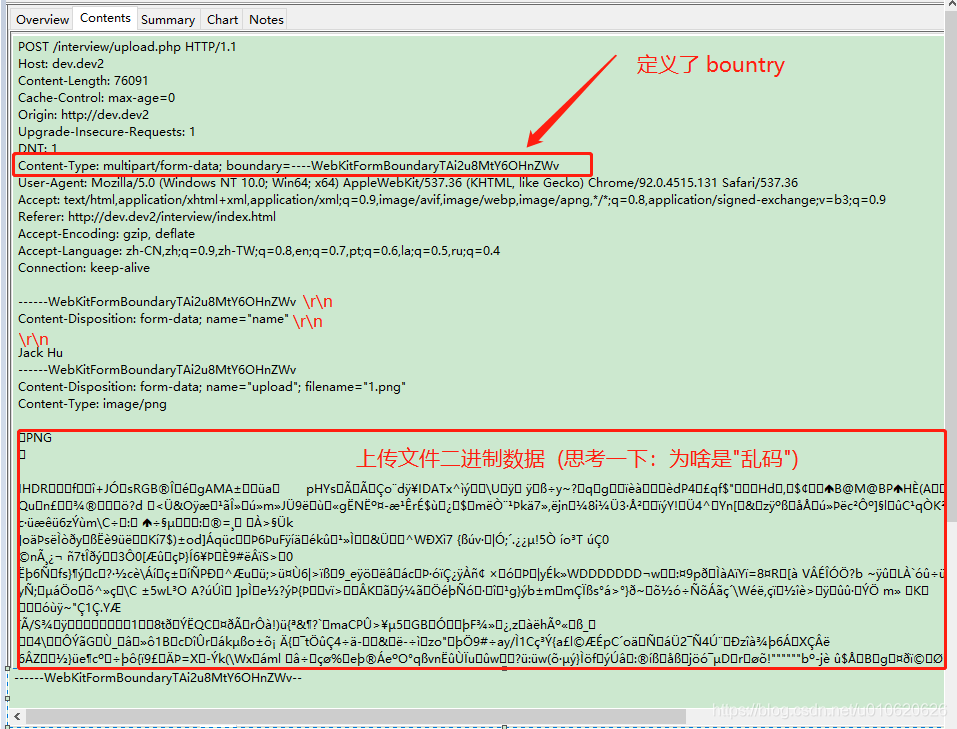Click the 'Jack Hu' form value

pyautogui.click(x=40, y=353)
